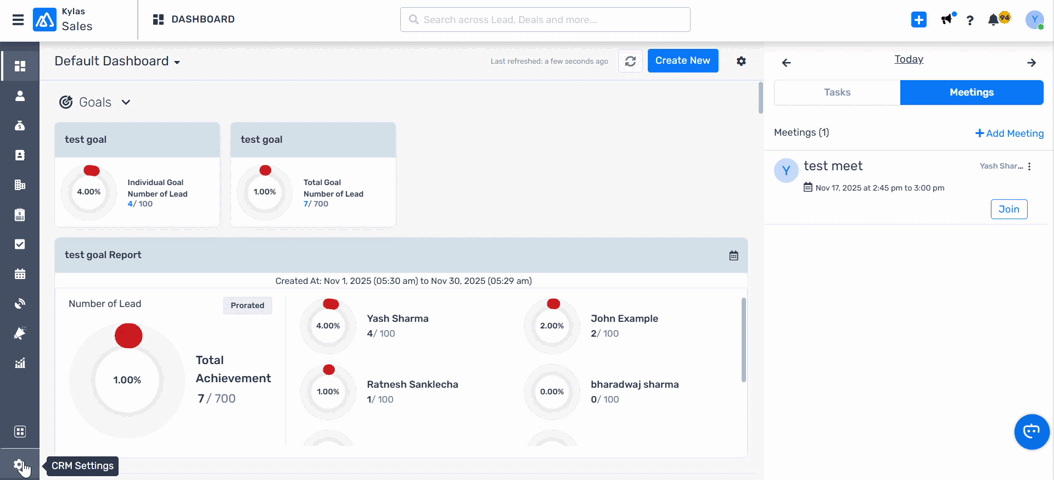The width and height of the screenshot is (1054, 480).
Task: Click the global search input field
Action: pyautogui.click(x=545, y=20)
